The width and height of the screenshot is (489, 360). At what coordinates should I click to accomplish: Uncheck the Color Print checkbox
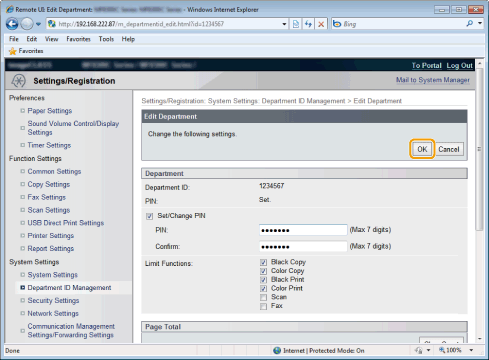[x=263, y=289]
